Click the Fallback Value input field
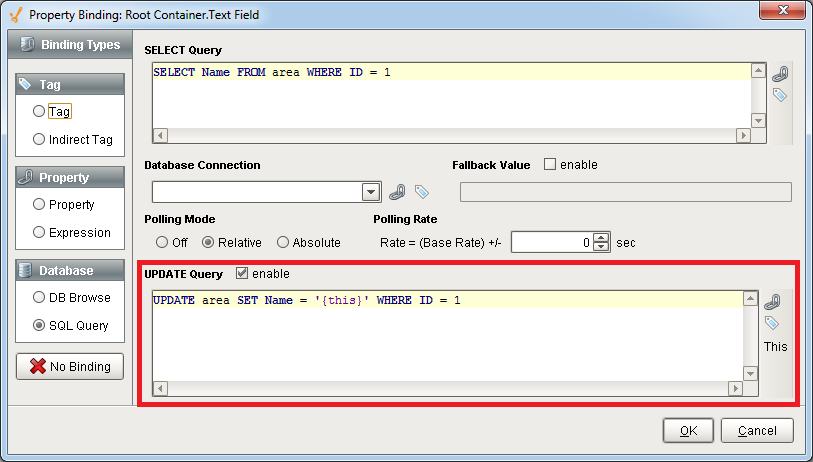Screen dimensions: 813x462 [x=626, y=192]
